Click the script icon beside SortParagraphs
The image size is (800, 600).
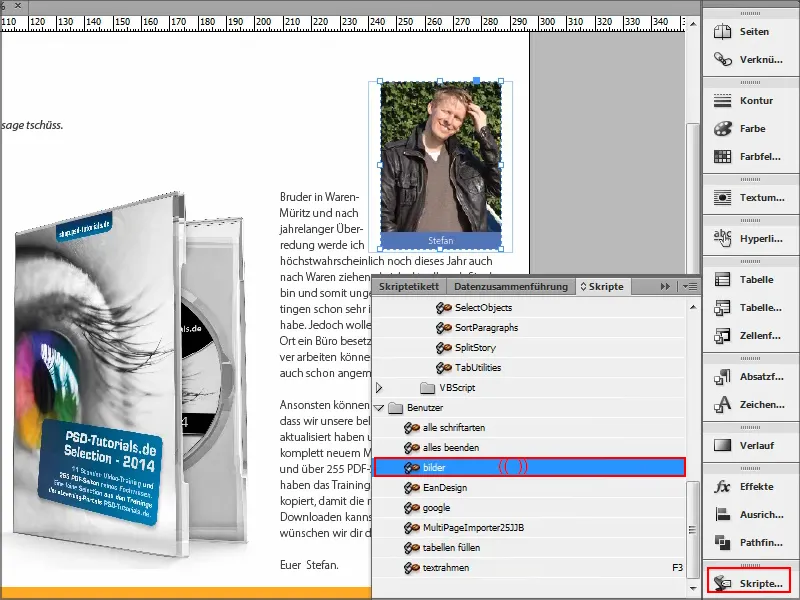pos(443,328)
